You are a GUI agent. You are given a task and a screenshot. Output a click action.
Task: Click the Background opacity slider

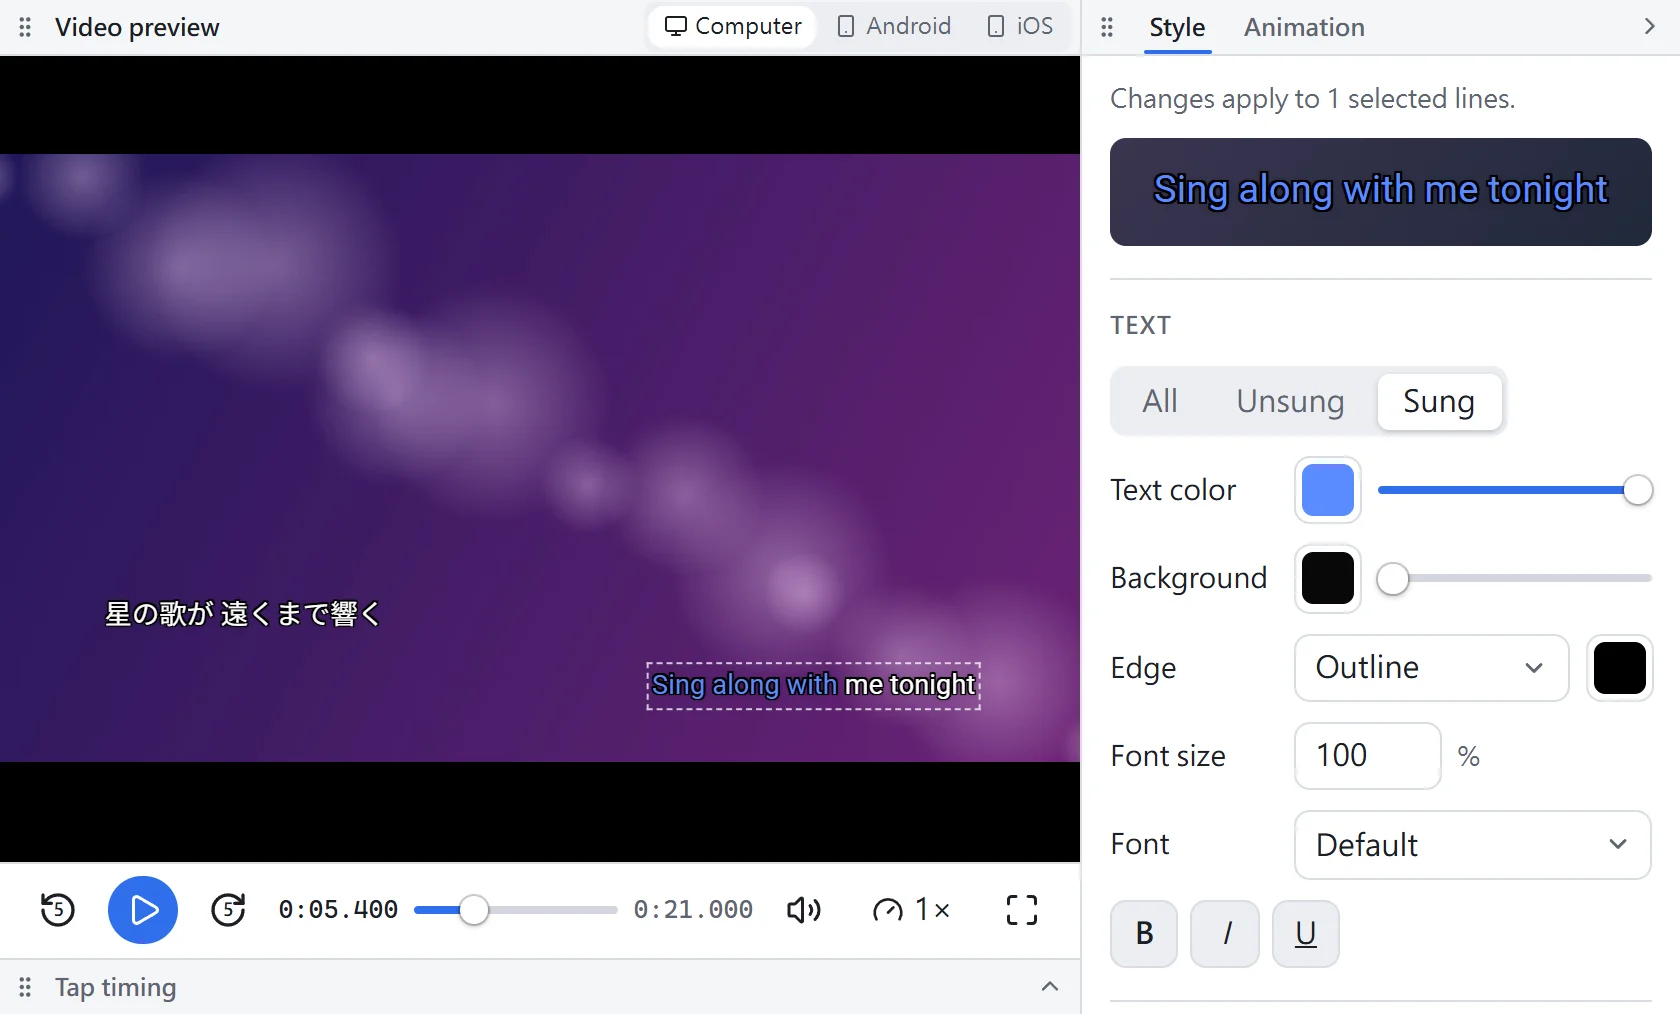click(1515, 578)
